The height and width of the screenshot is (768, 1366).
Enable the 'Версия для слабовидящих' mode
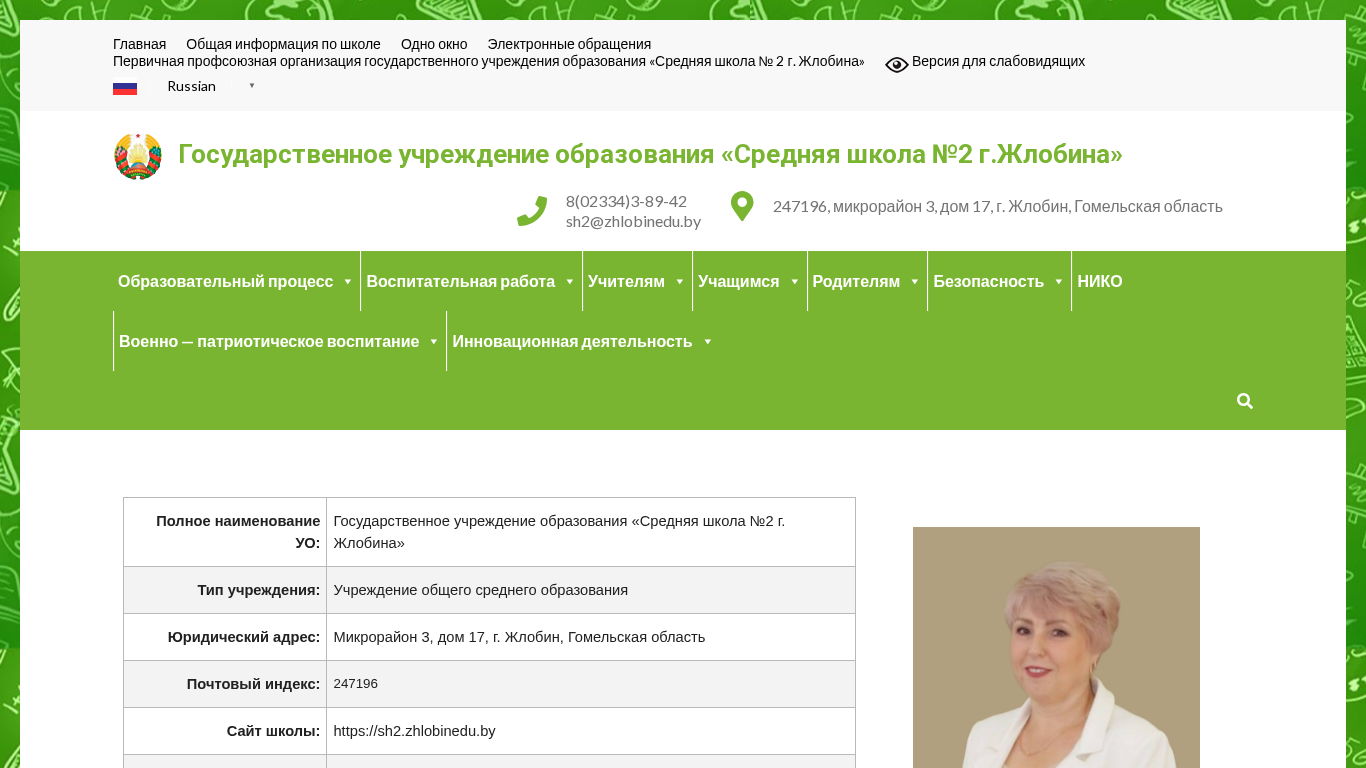[997, 61]
